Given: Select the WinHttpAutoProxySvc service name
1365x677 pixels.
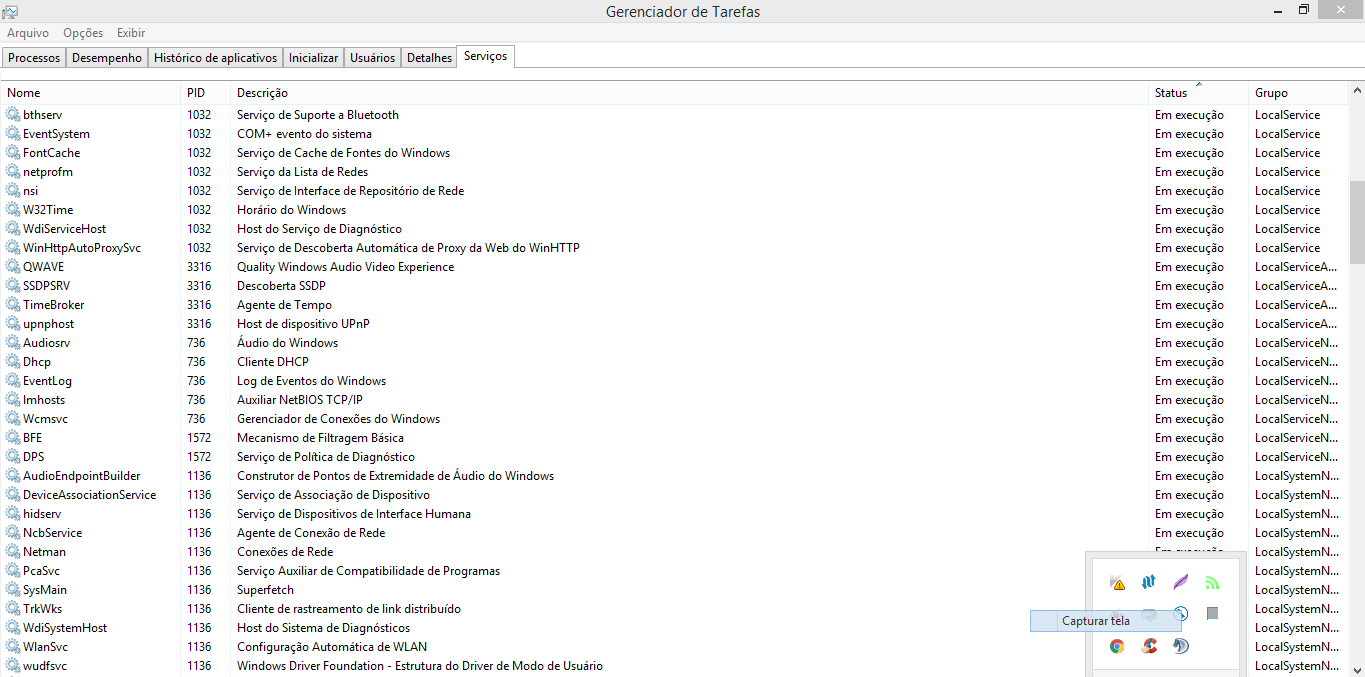Looking at the screenshot, I should 82,248.
